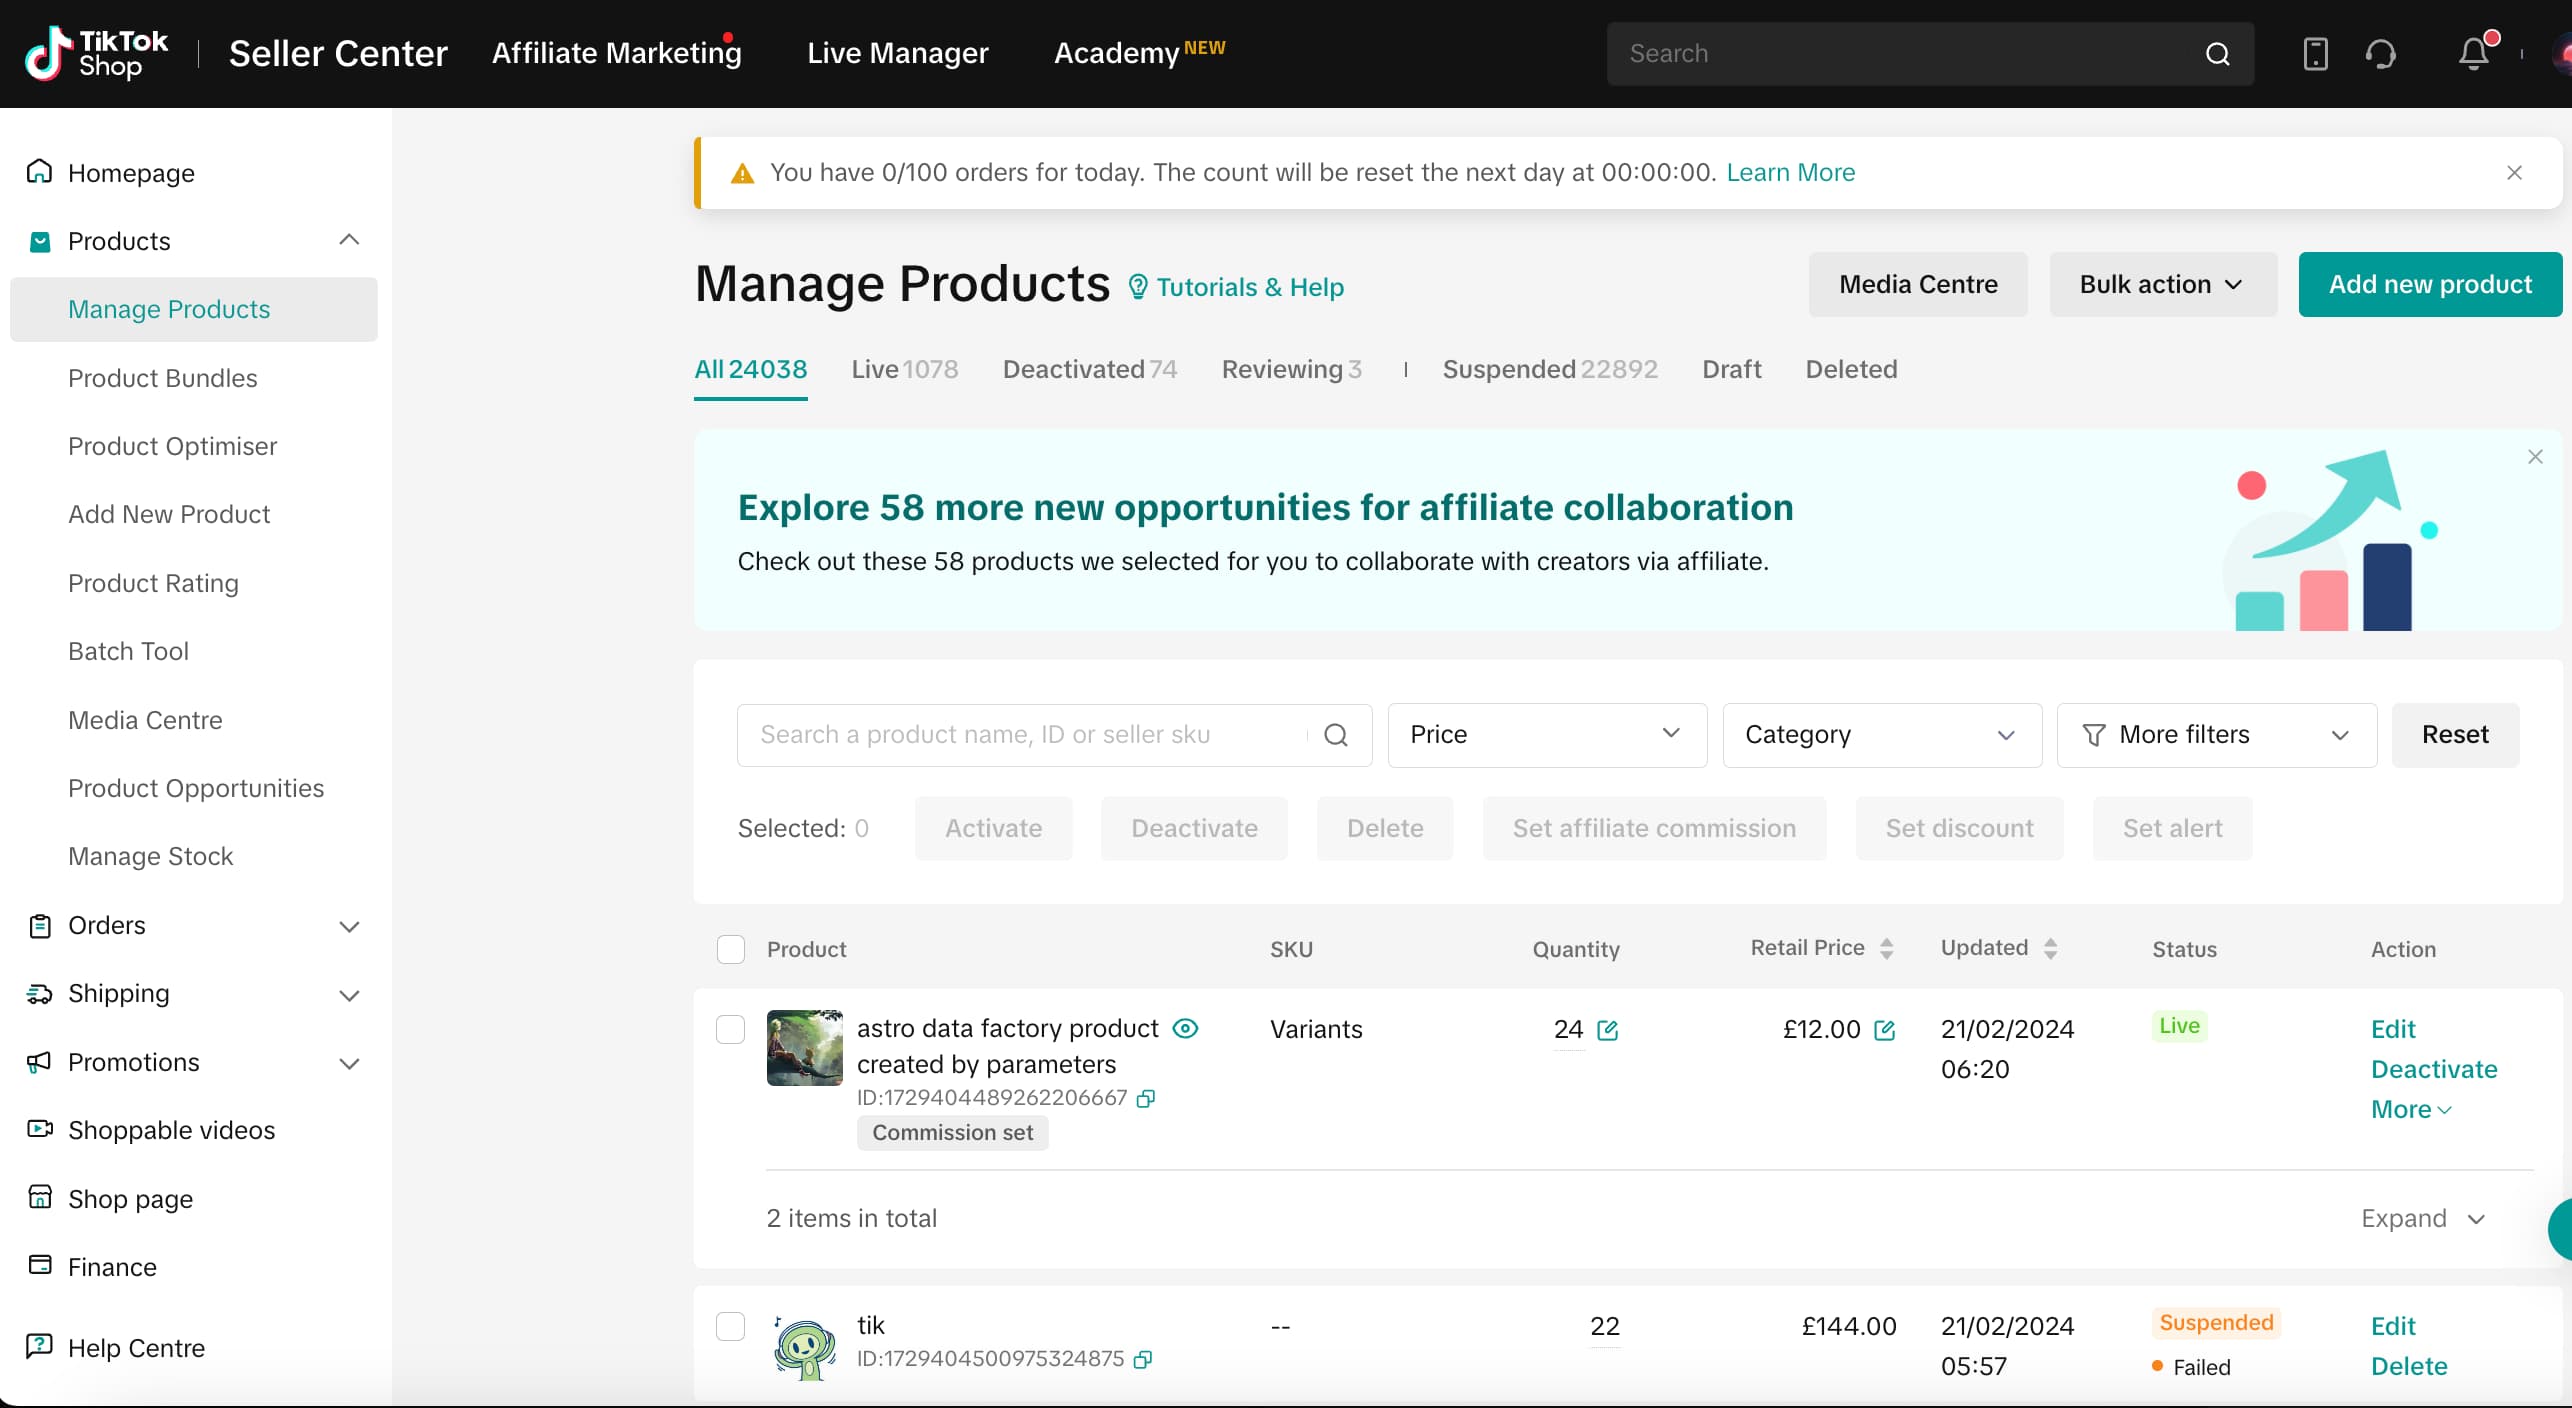2572x1408 pixels.
Task: Expand the Promotions sidebar section
Action: (x=349, y=1063)
